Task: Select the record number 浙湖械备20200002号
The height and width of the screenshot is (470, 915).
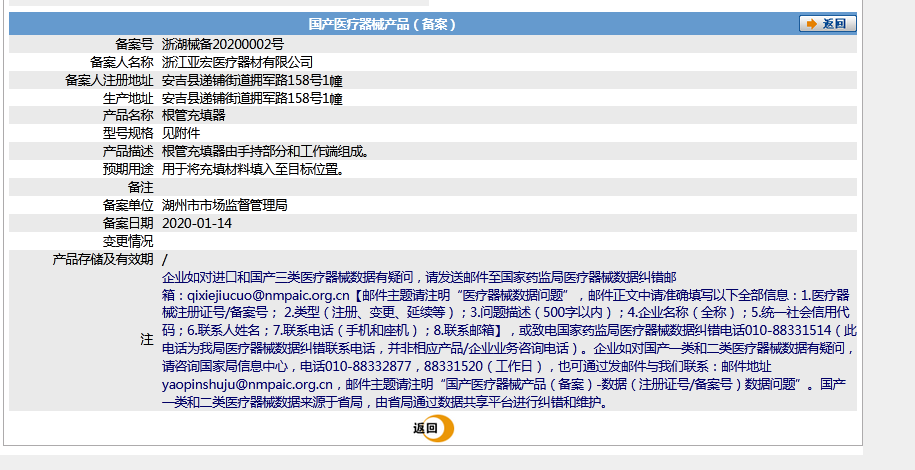Action: tap(223, 44)
